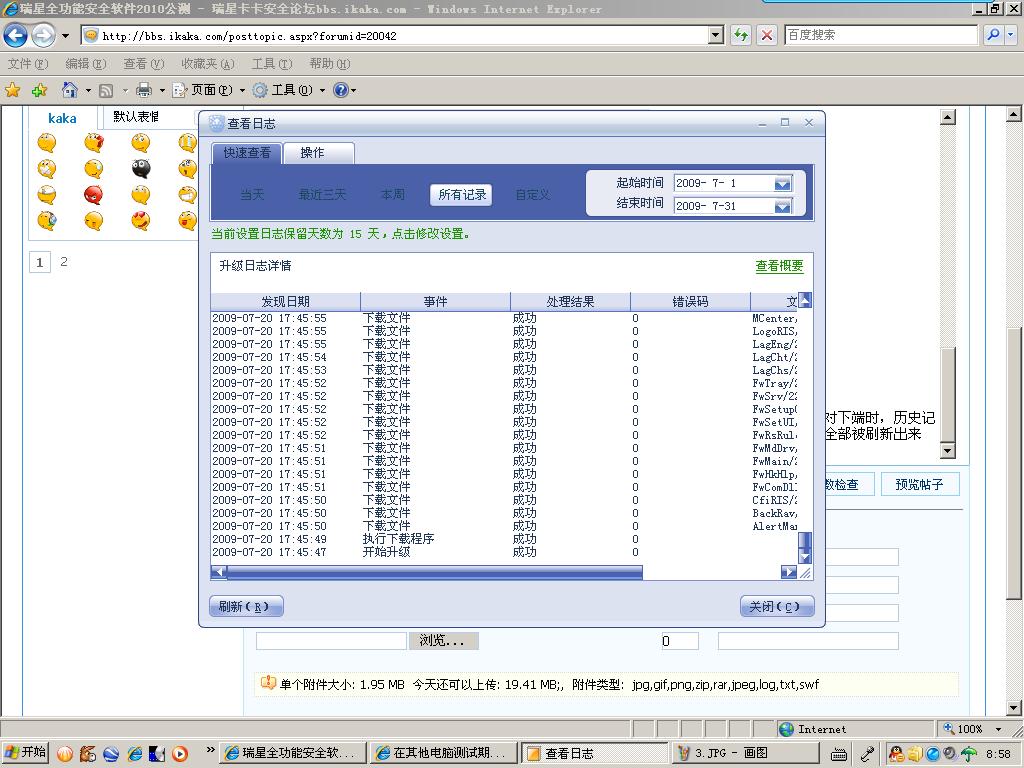Open the 收藏夹 menu
Screen dimensions: 1024x768
click(207, 63)
